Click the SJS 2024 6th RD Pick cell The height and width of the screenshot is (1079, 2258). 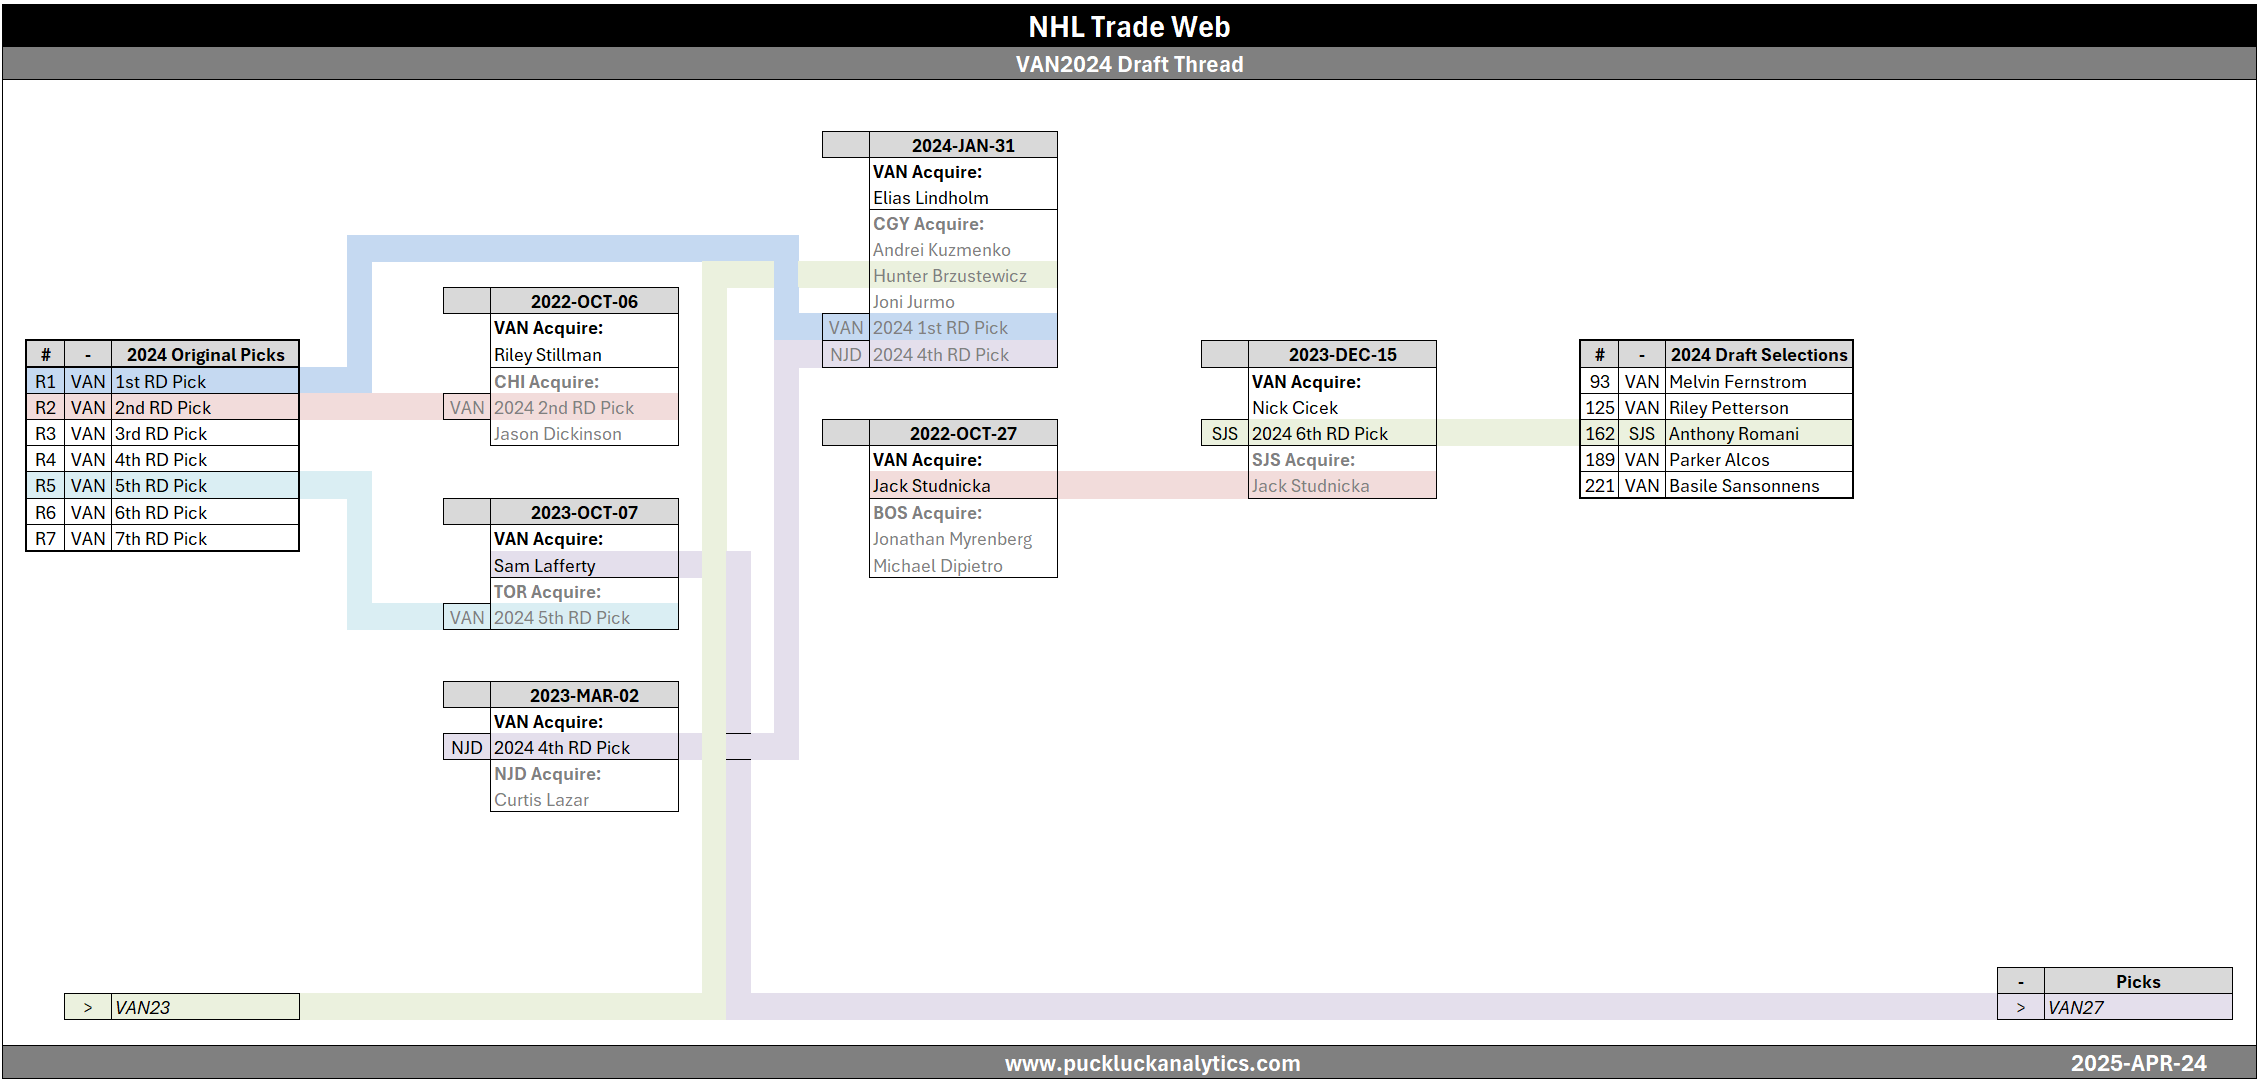pos(1319,433)
